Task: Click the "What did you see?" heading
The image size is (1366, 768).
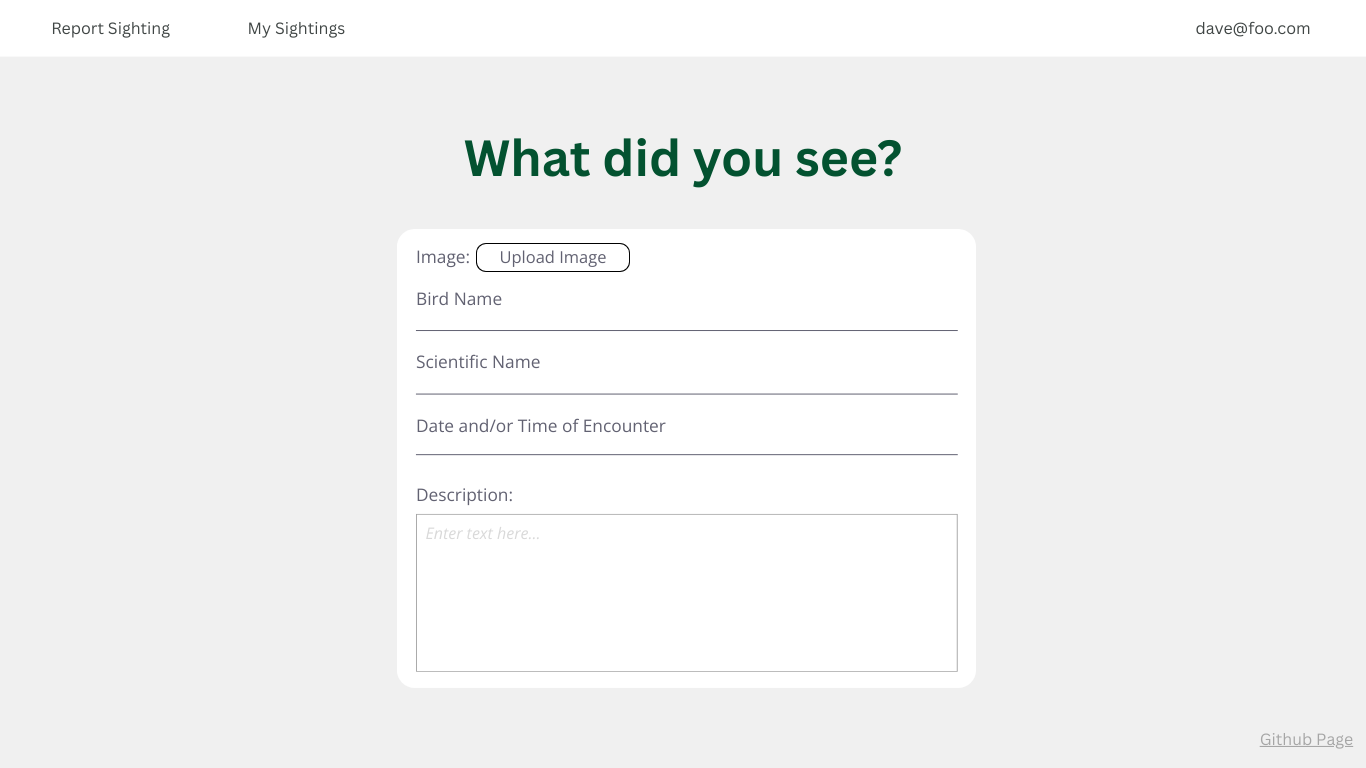Action: pyautogui.click(x=683, y=158)
